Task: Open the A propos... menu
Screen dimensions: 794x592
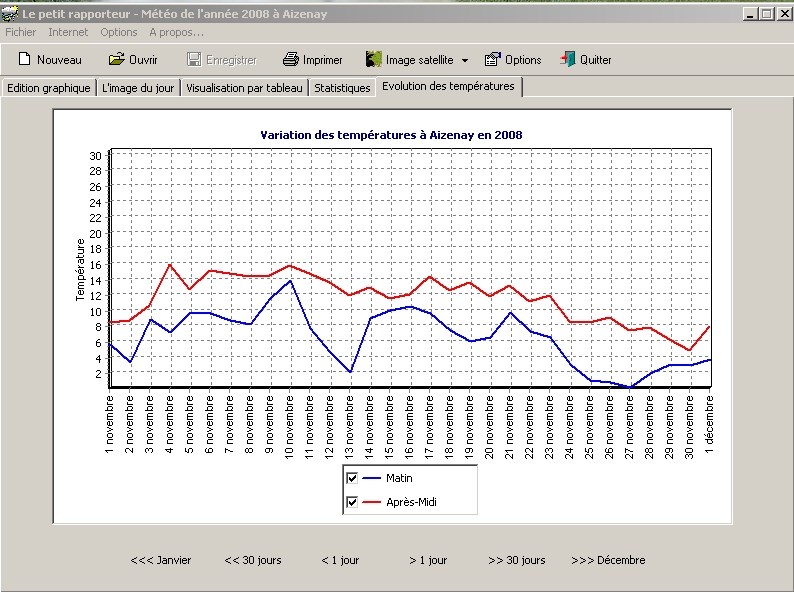Action: [x=176, y=32]
